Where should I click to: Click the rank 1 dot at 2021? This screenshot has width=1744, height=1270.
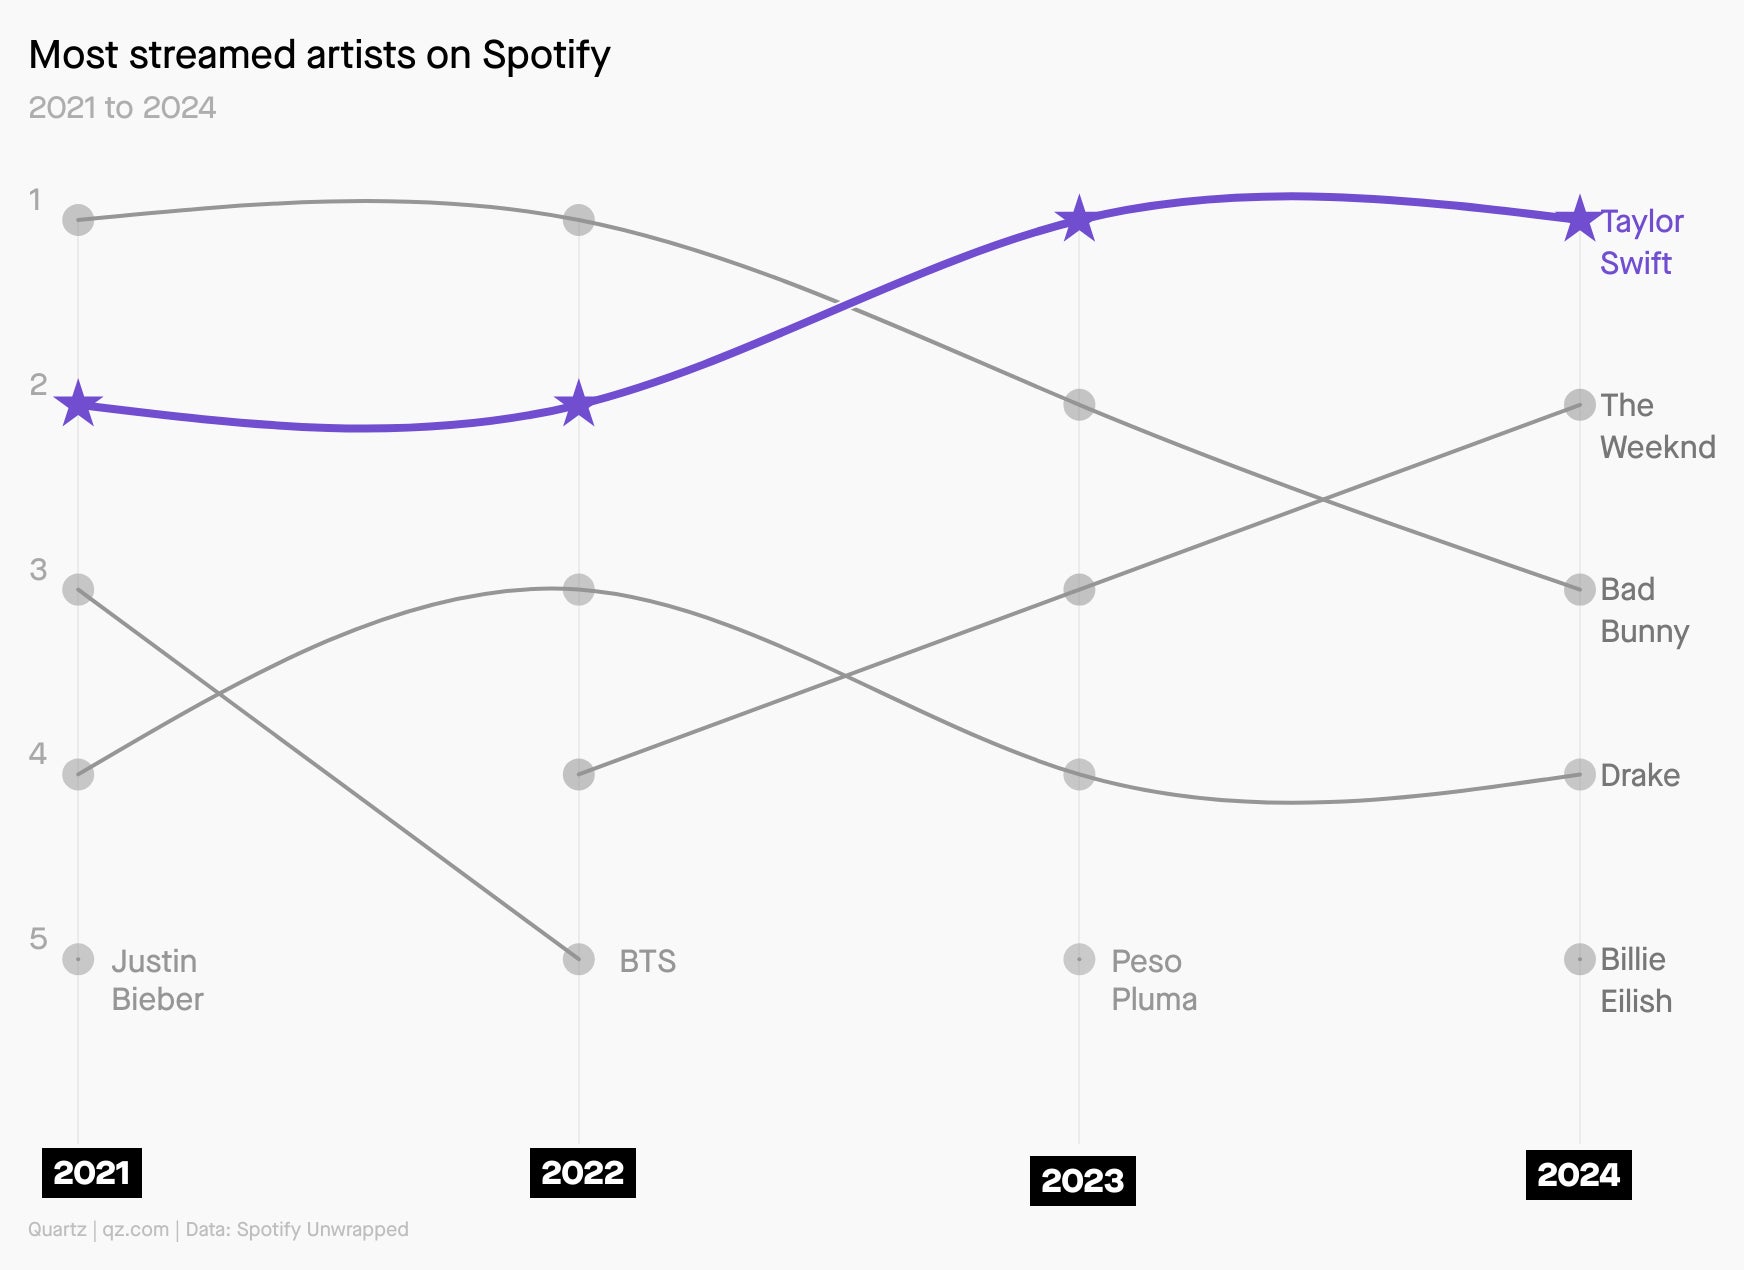click(x=78, y=219)
